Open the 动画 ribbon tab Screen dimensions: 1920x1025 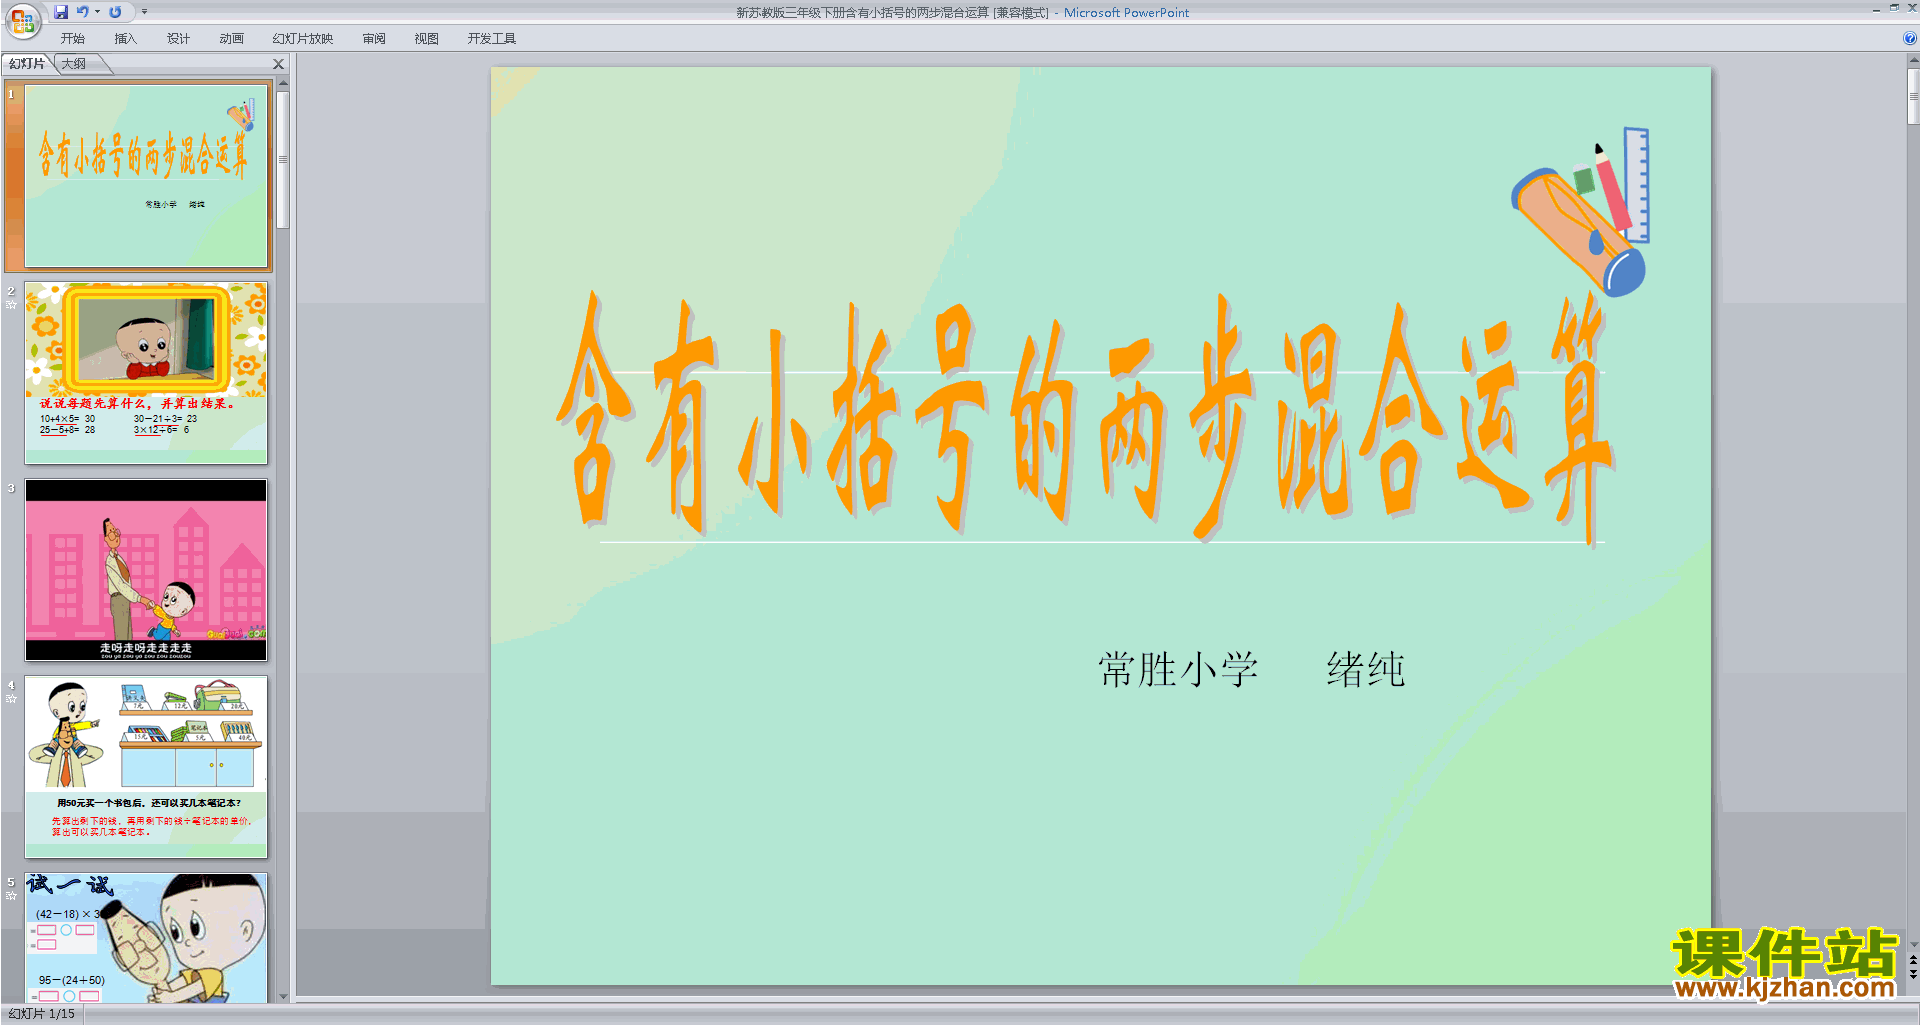pyautogui.click(x=232, y=39)
